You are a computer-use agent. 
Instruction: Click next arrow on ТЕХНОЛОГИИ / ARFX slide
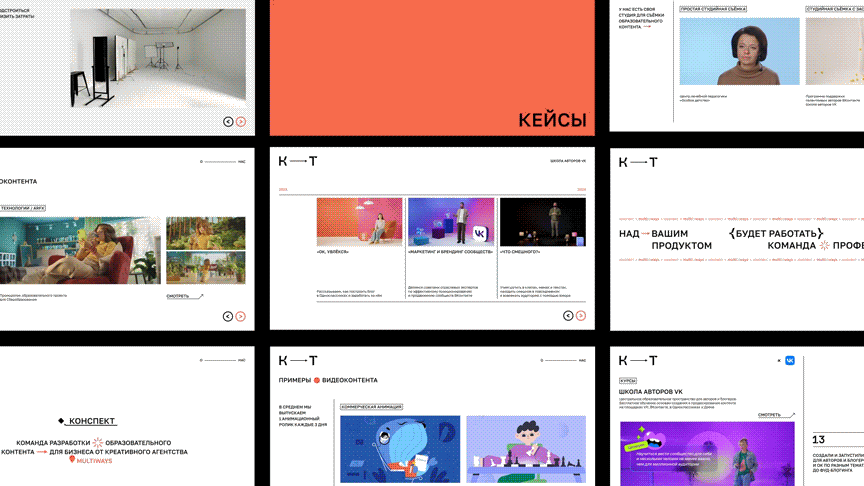tap(240, 316)
